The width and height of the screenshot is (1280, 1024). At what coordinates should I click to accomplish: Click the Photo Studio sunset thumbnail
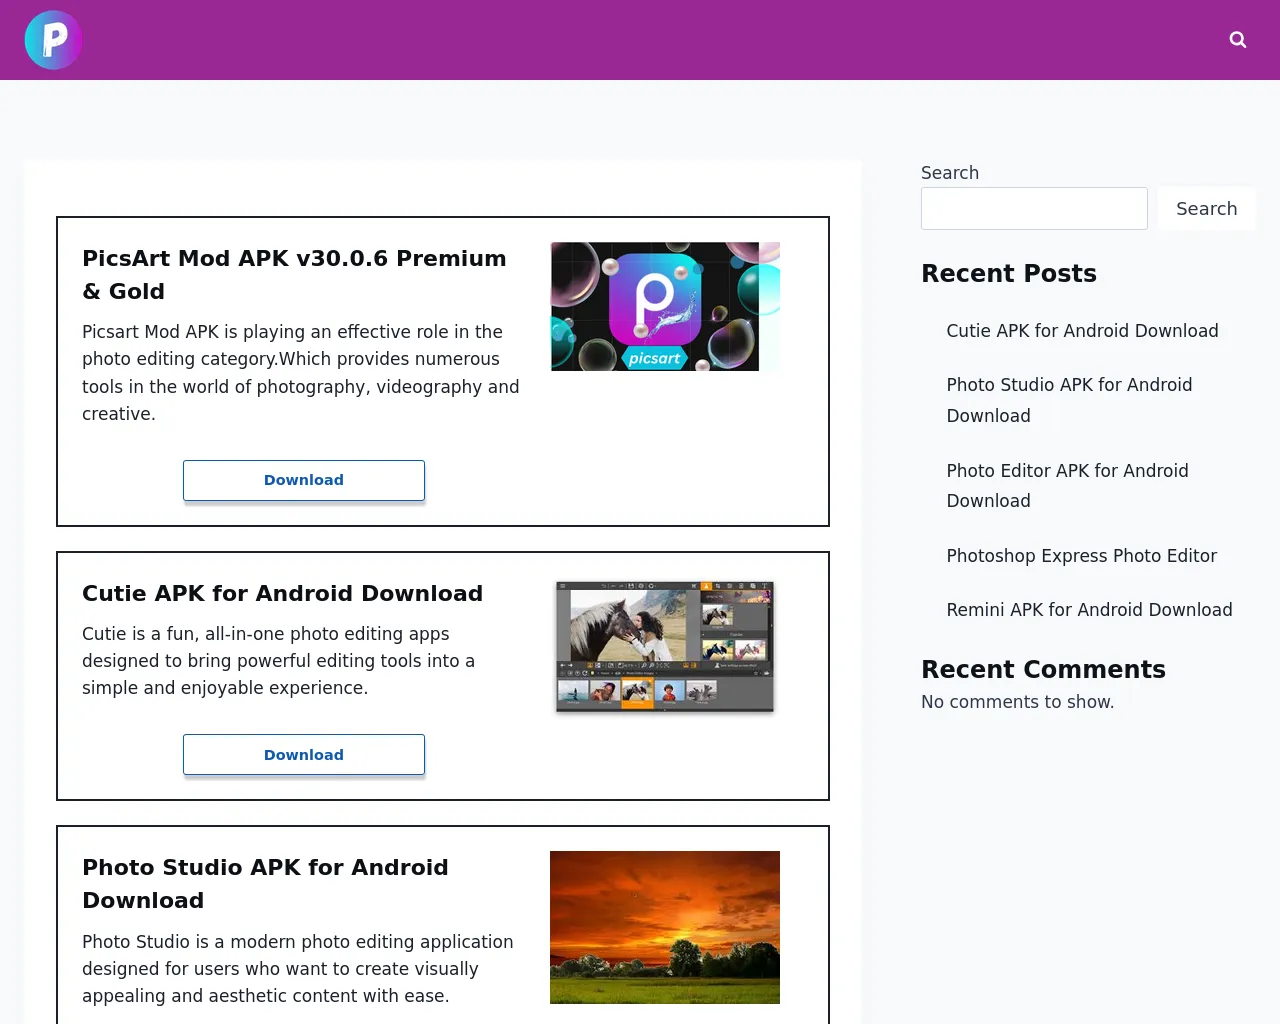click(x=665, y=927)
